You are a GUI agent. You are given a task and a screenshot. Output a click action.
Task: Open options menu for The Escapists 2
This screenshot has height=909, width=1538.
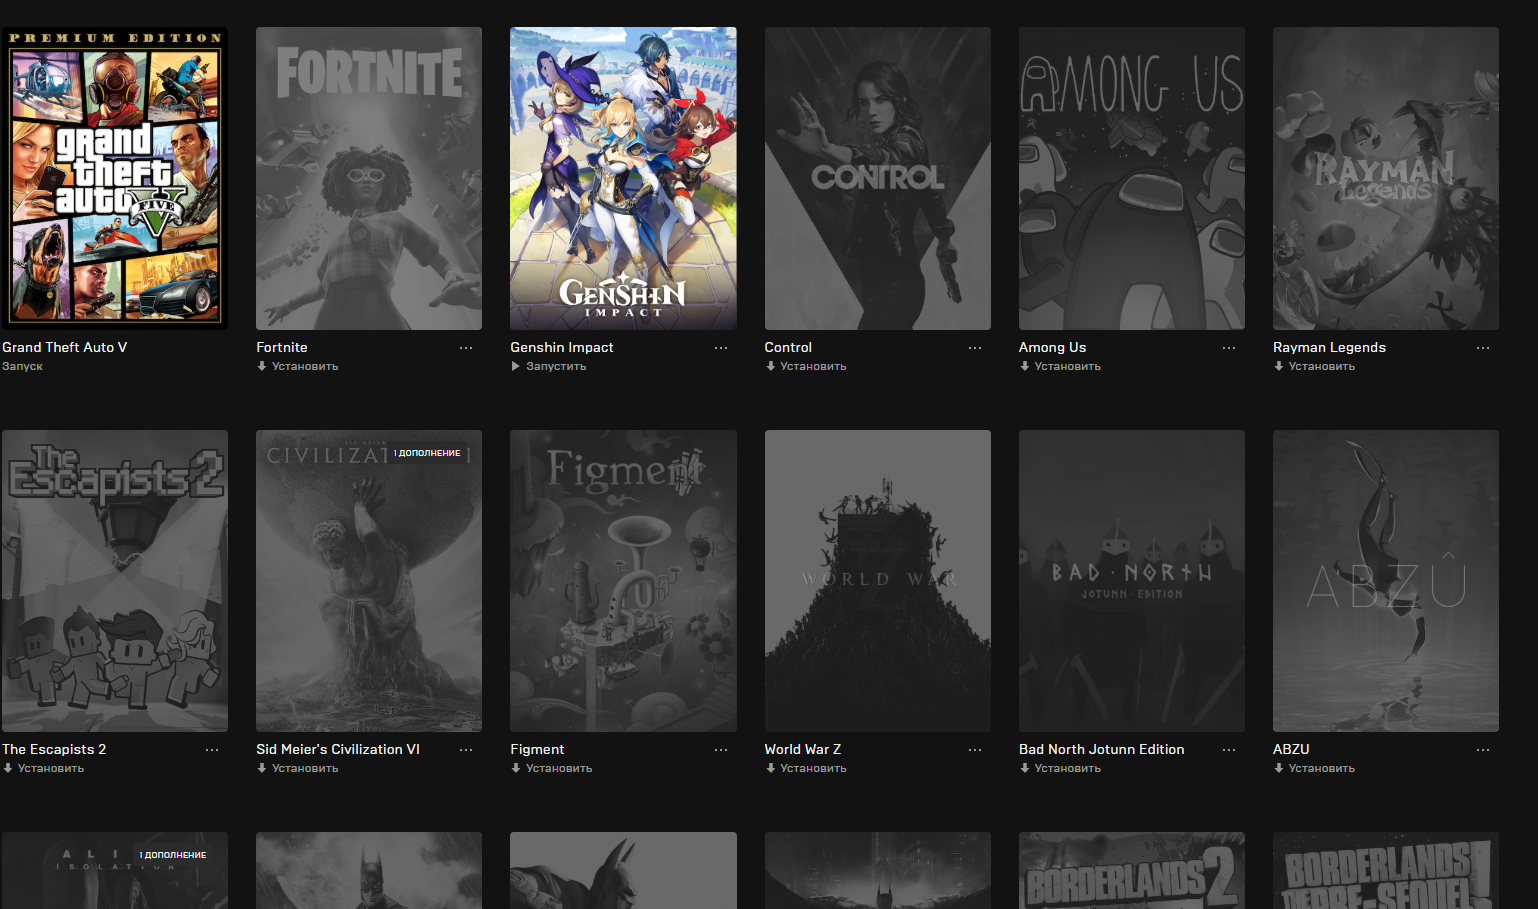[x=212, y=750]
